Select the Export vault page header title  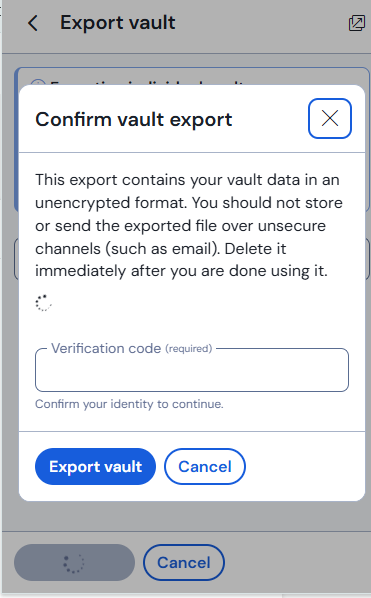(118, 23)
